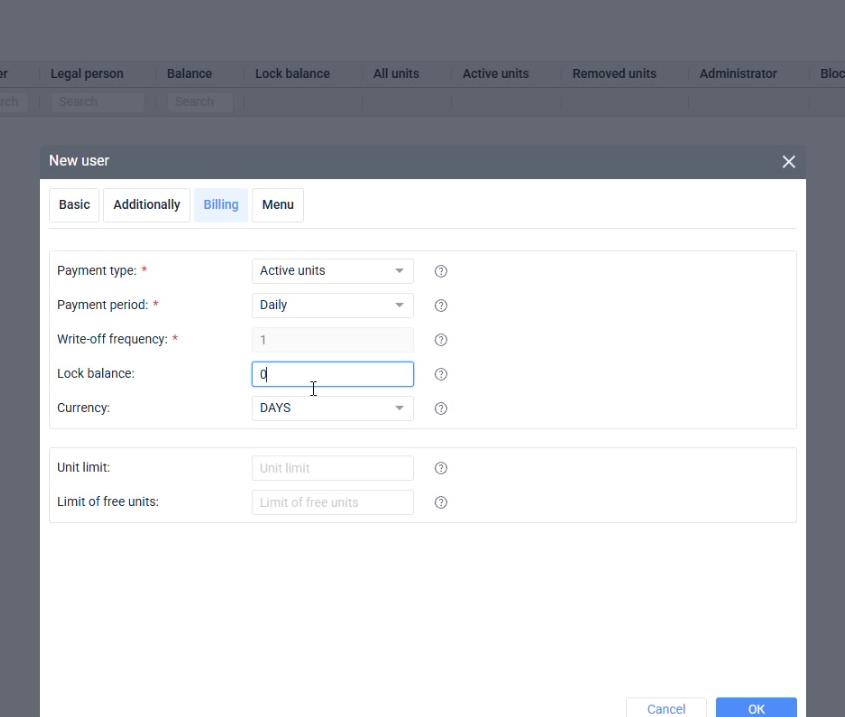The image size is (845, 717).
Task: Cancel the new user dialog
Action: click(666, 708)
